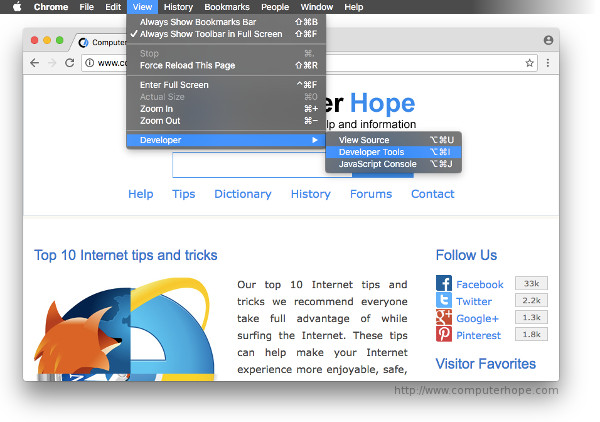Screen dimensions: 600x422
Task: Click the 1.3k Google+ count badge
Action: [x=532, y=317]
